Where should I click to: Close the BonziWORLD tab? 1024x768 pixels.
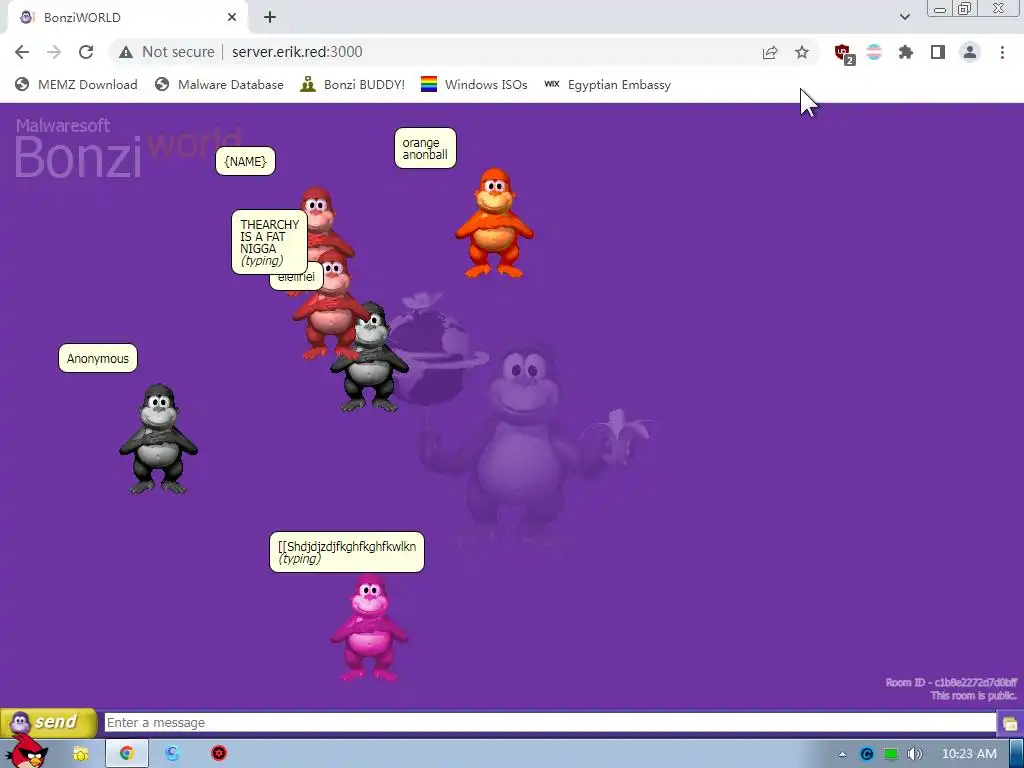pyautogui.click(x=232, y=17)
